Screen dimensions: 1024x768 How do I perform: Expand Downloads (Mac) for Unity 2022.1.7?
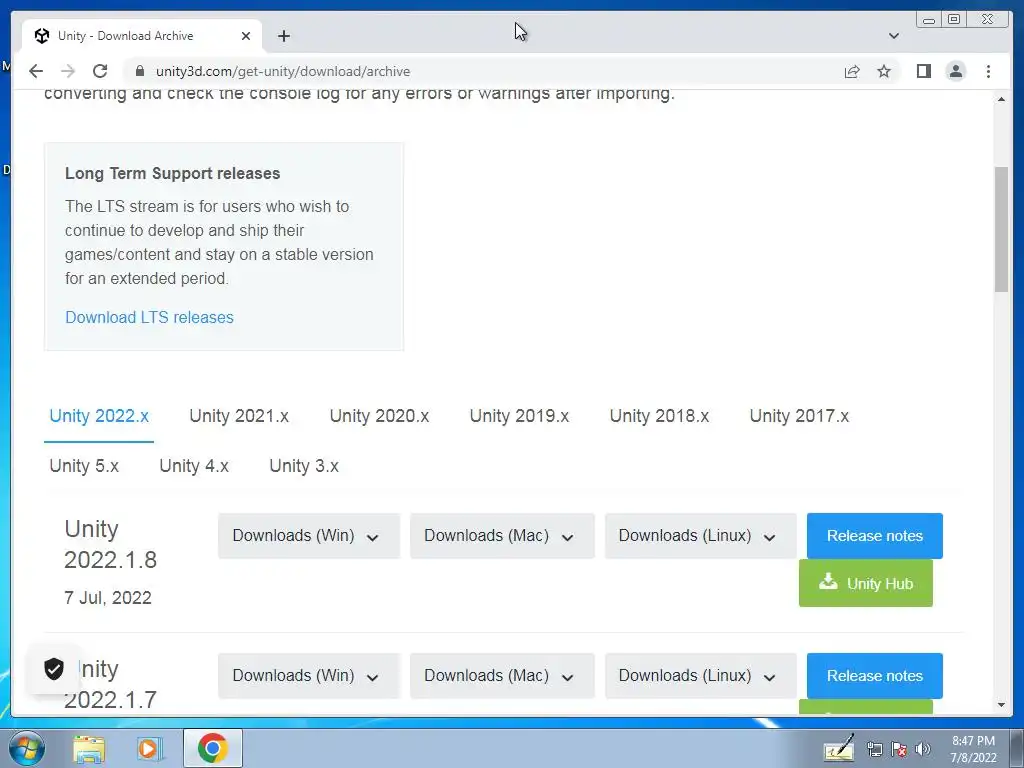pyautogui.click(x=502, y=676)
